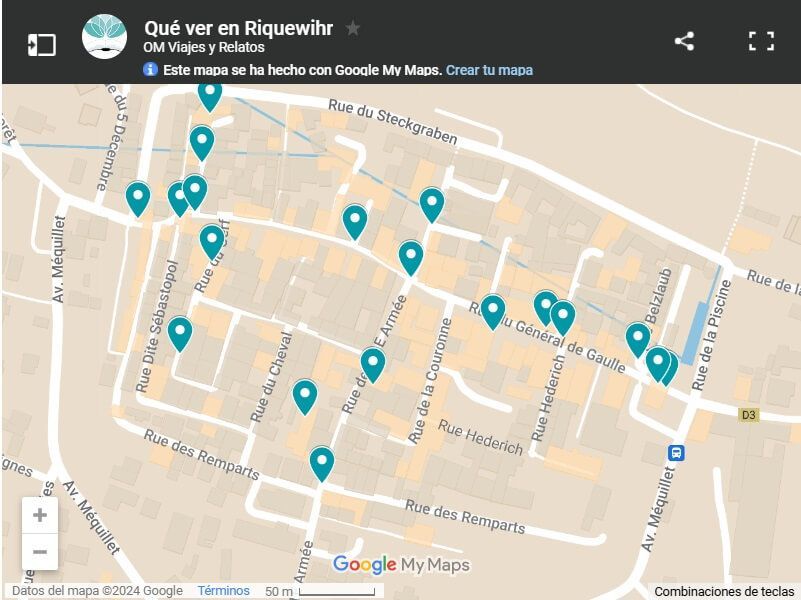Select the pin right of Rue du Cheval
Image resolution: width=801 pixels, height=600 pixels.
coord(305,397)
